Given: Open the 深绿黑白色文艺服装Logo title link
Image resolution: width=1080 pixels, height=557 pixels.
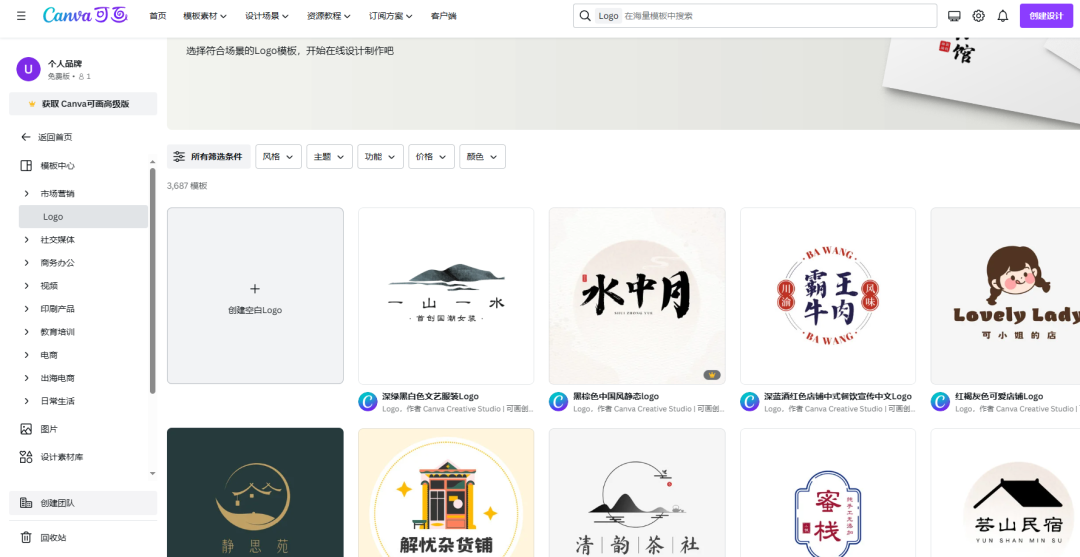Looking at the screenshot, I should pos(430,397).
